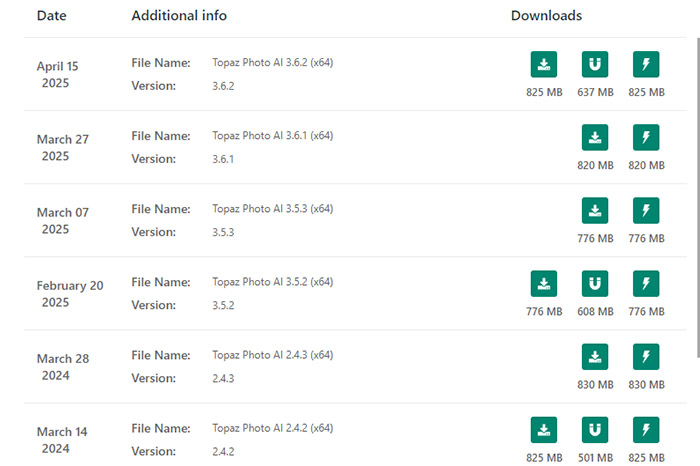
Task: Click the direct download icon for Topaz Photo AI 2.4.3
Action: [x=595, y=357]
